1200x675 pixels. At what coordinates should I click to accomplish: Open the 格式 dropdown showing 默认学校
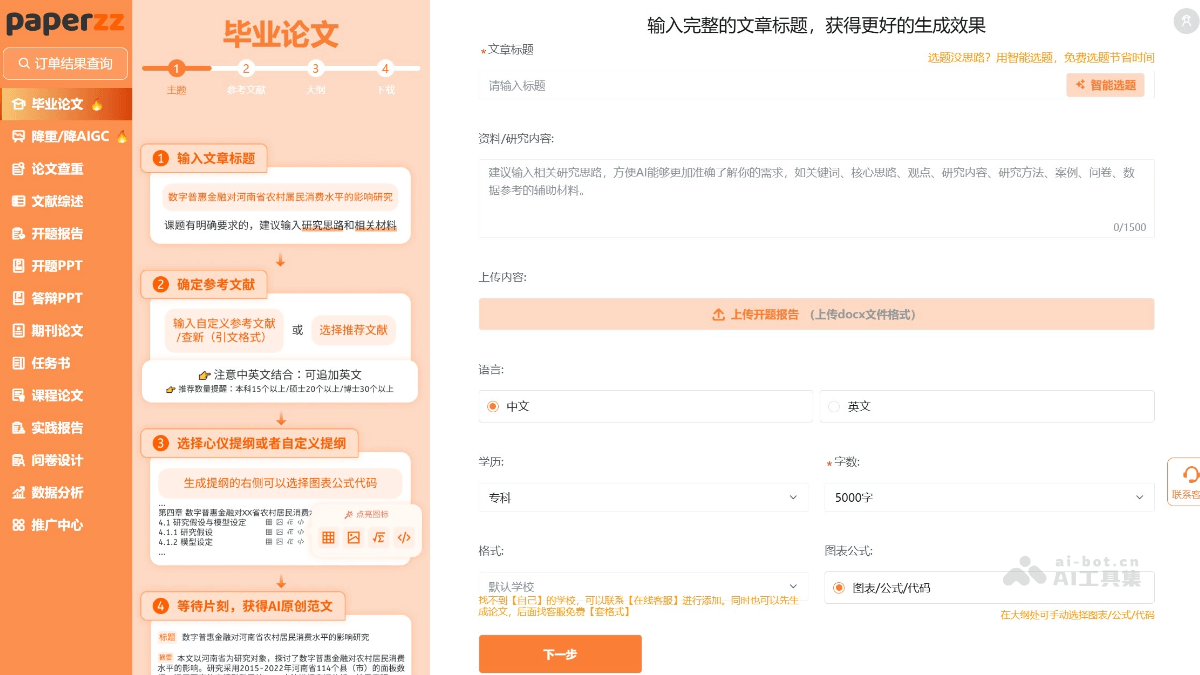coord(644,586)
